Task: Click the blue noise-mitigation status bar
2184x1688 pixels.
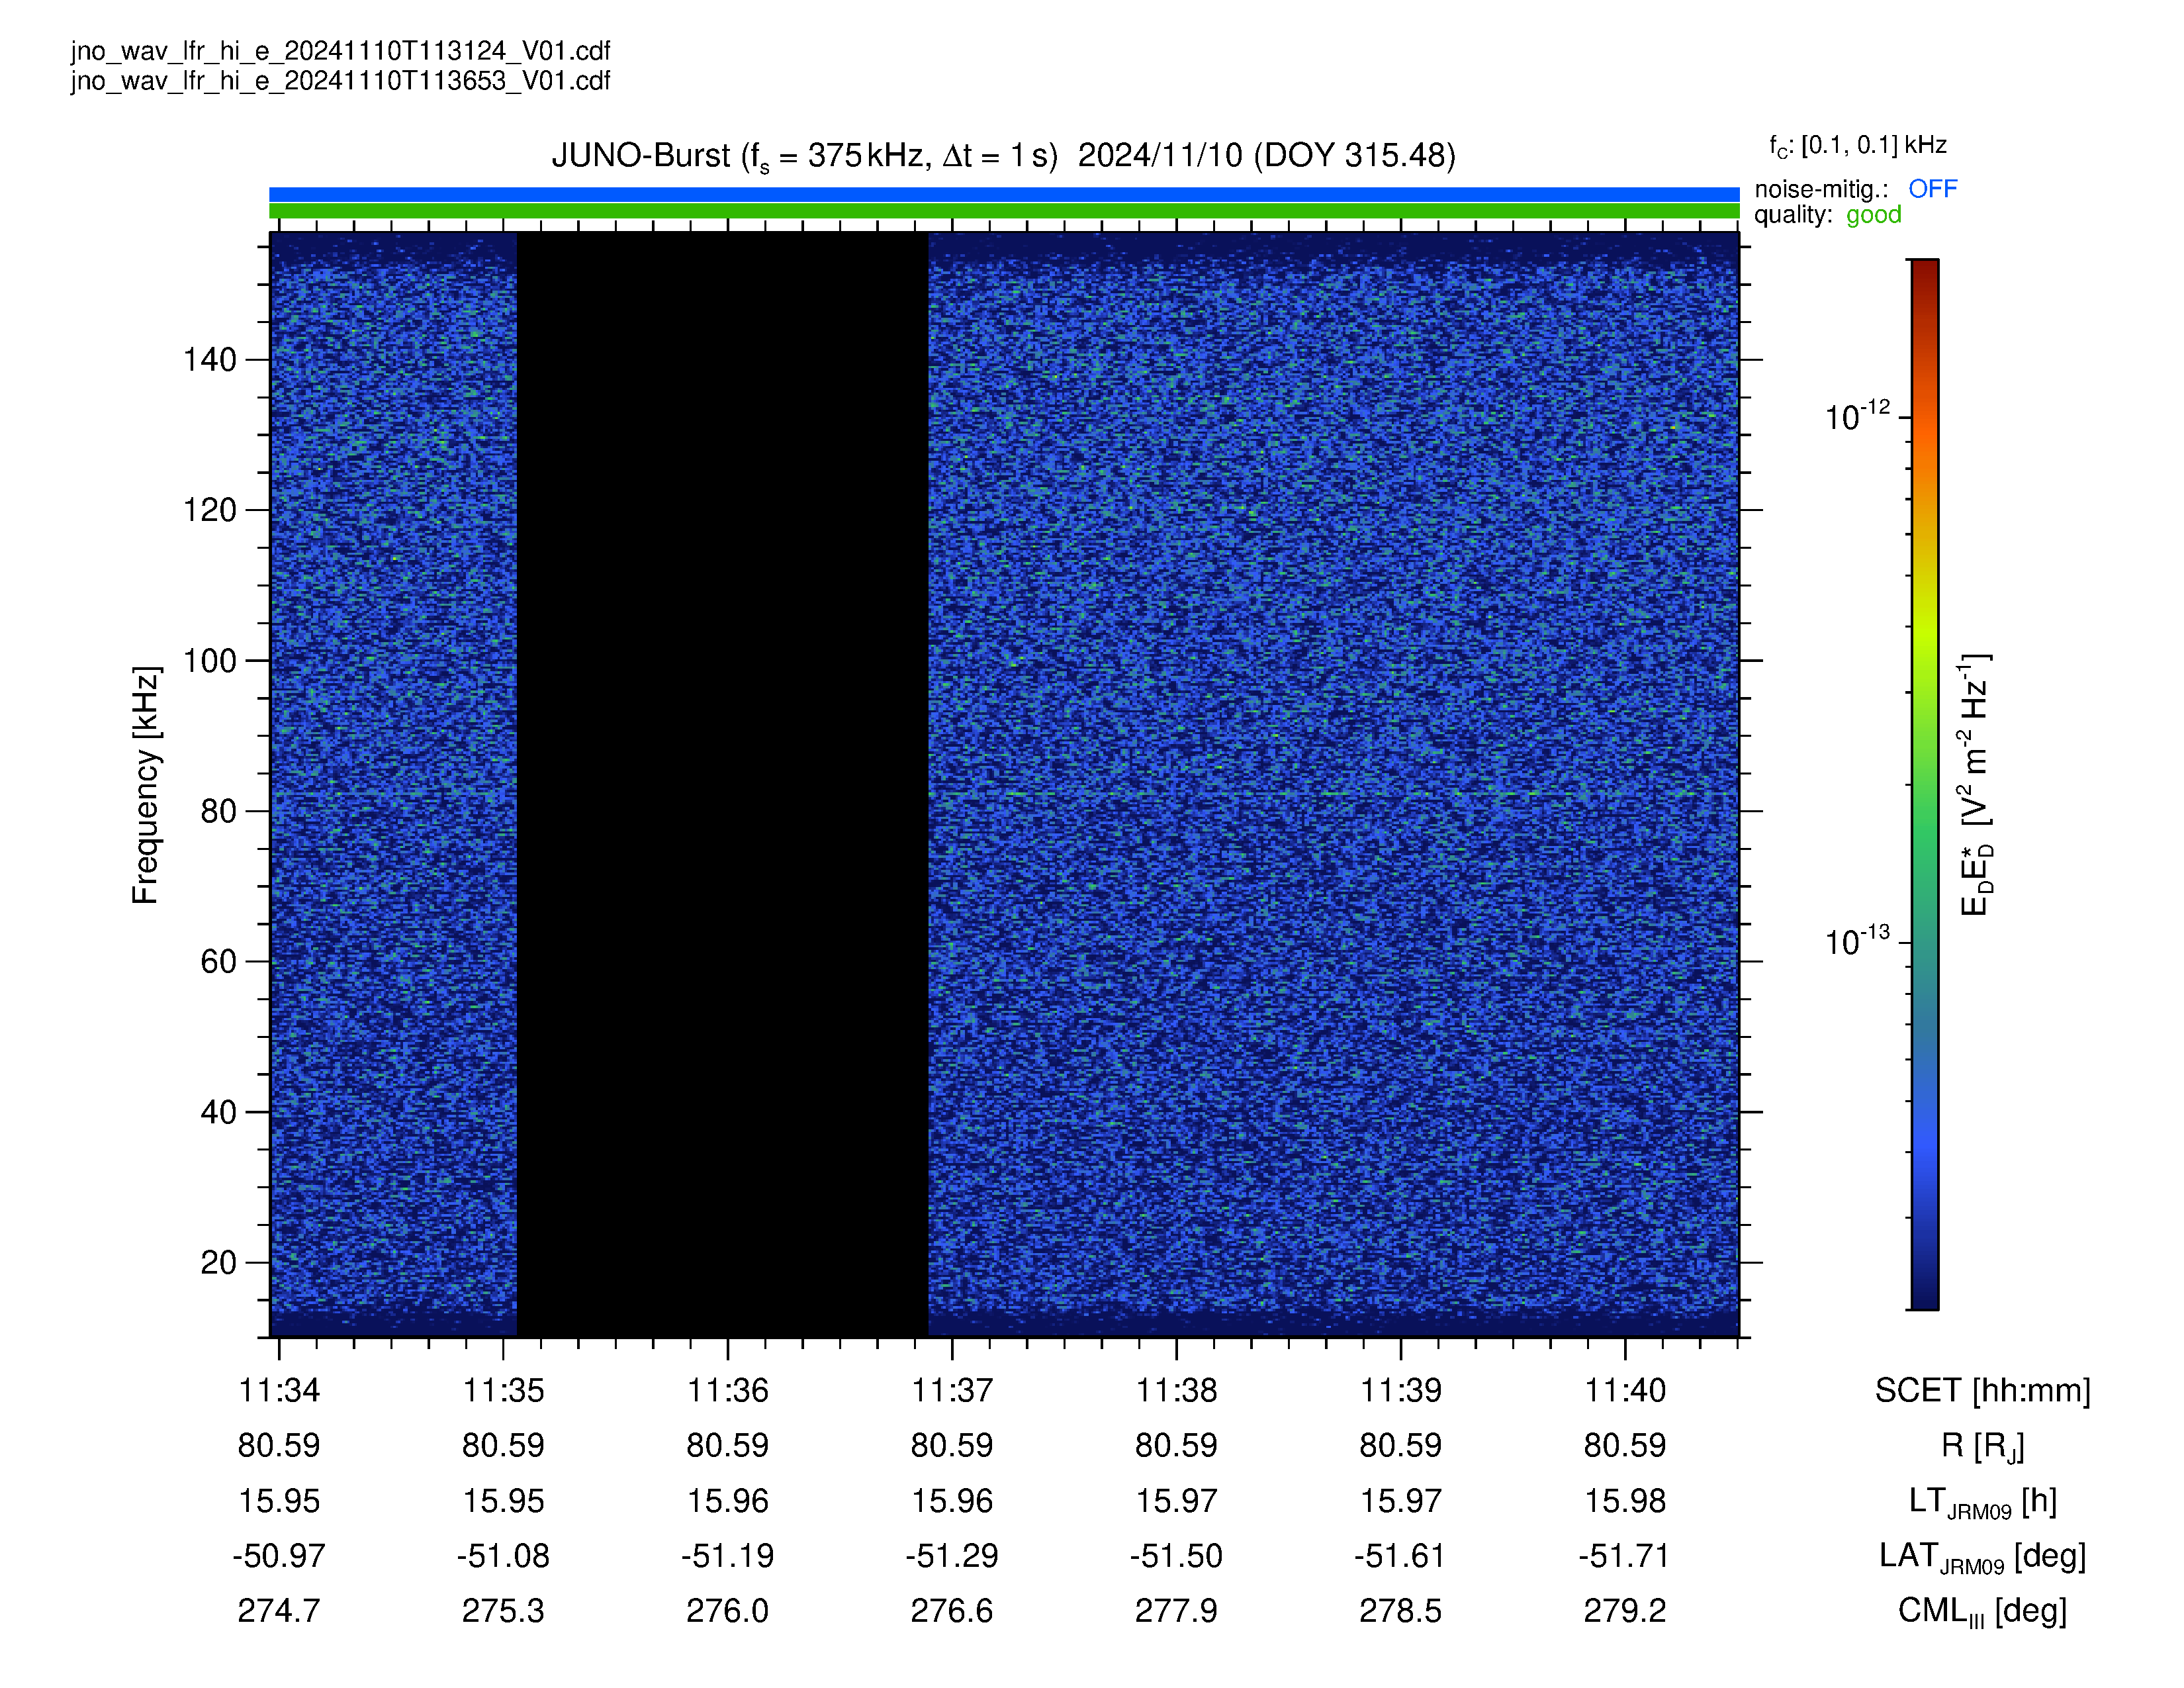Action: pos(1004,194)
